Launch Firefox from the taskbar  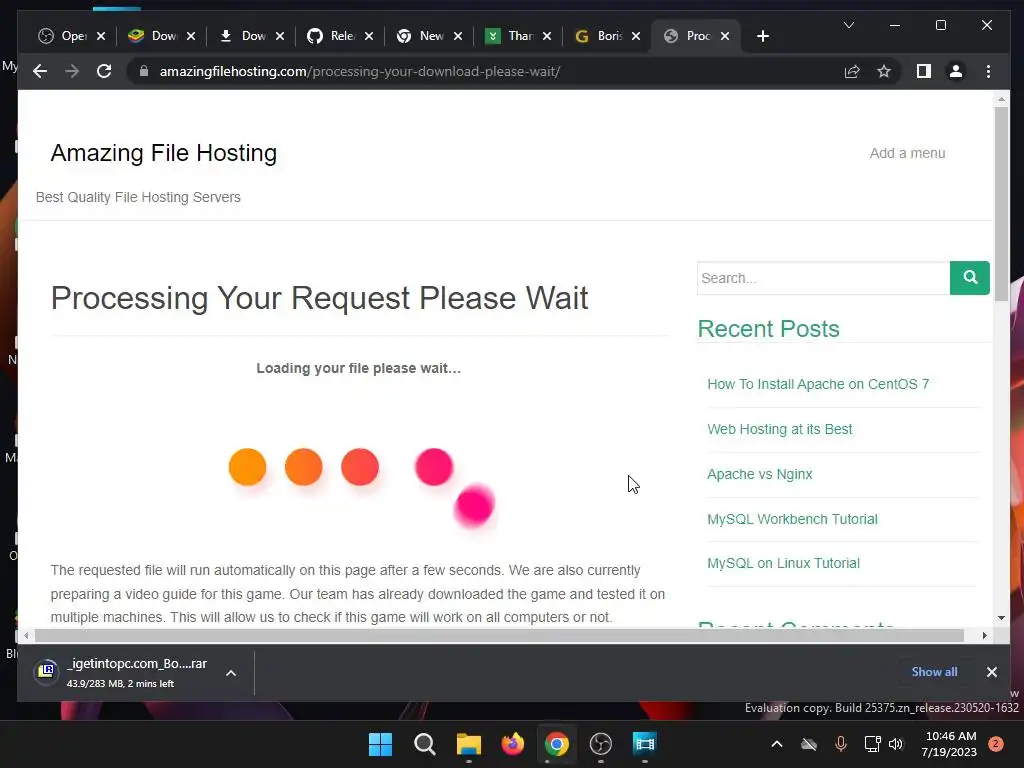(x=513, y=744)
